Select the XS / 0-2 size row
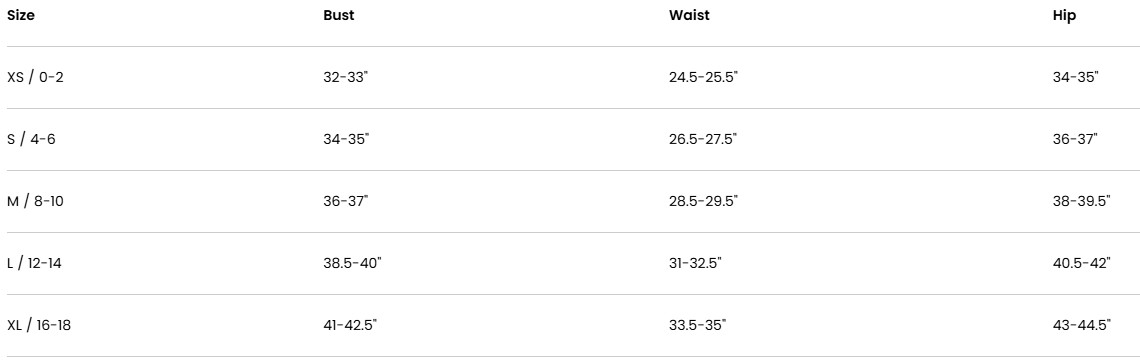 click(570, 77)
